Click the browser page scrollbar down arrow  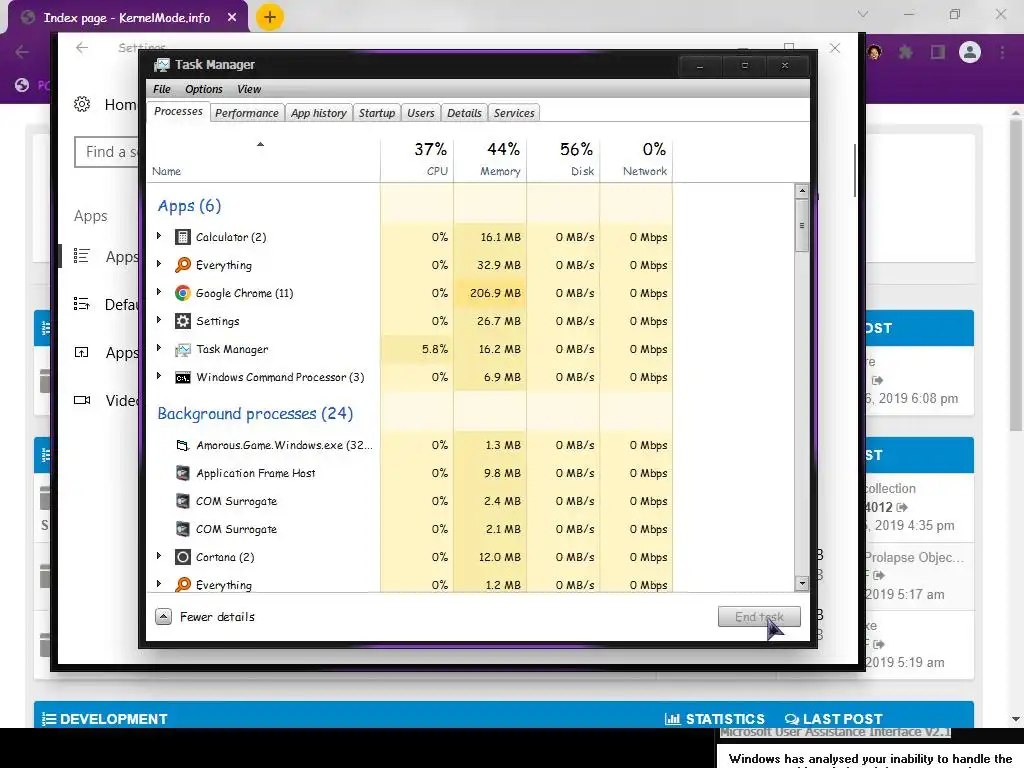(x=1016, y=720)
